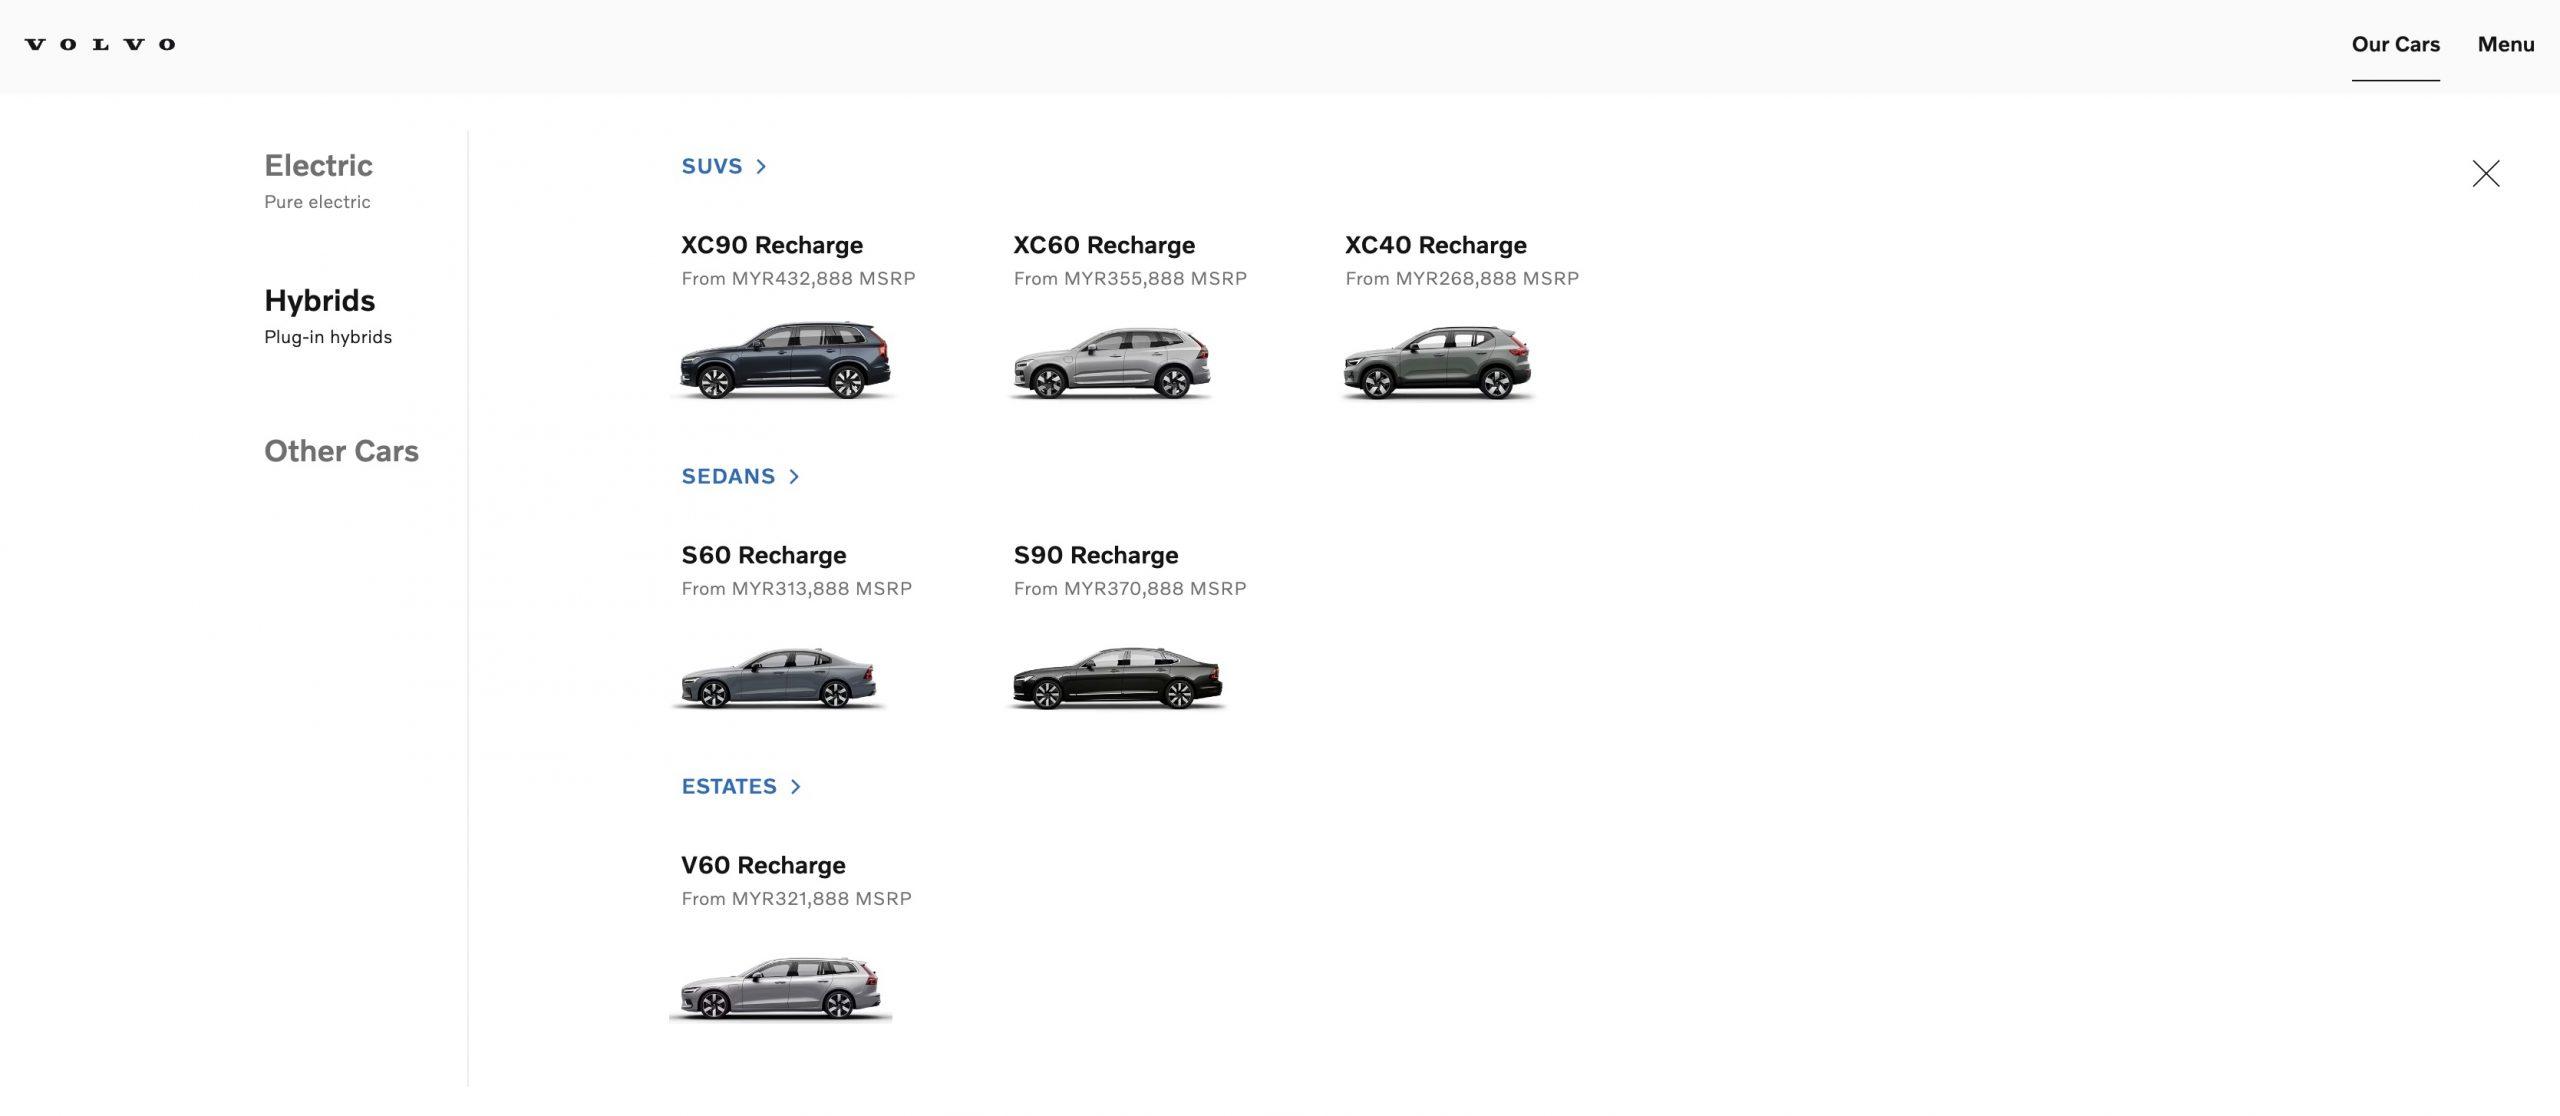This screenshot has height=1116, width=2560.
Task: Open the S90 Recharge title link
Action: (x=1095, y=555)
